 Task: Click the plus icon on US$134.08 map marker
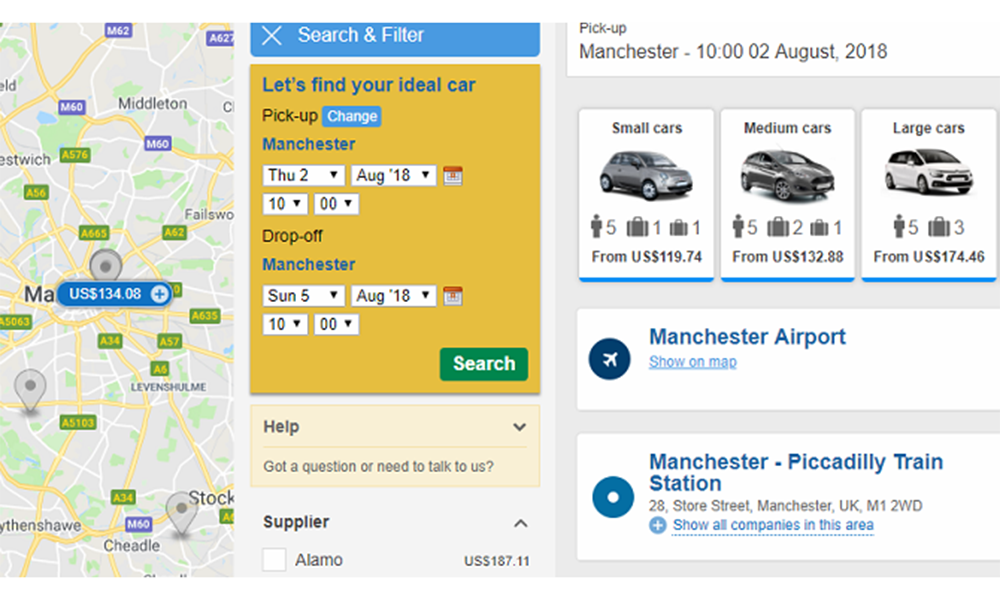[x=159, y=294]
